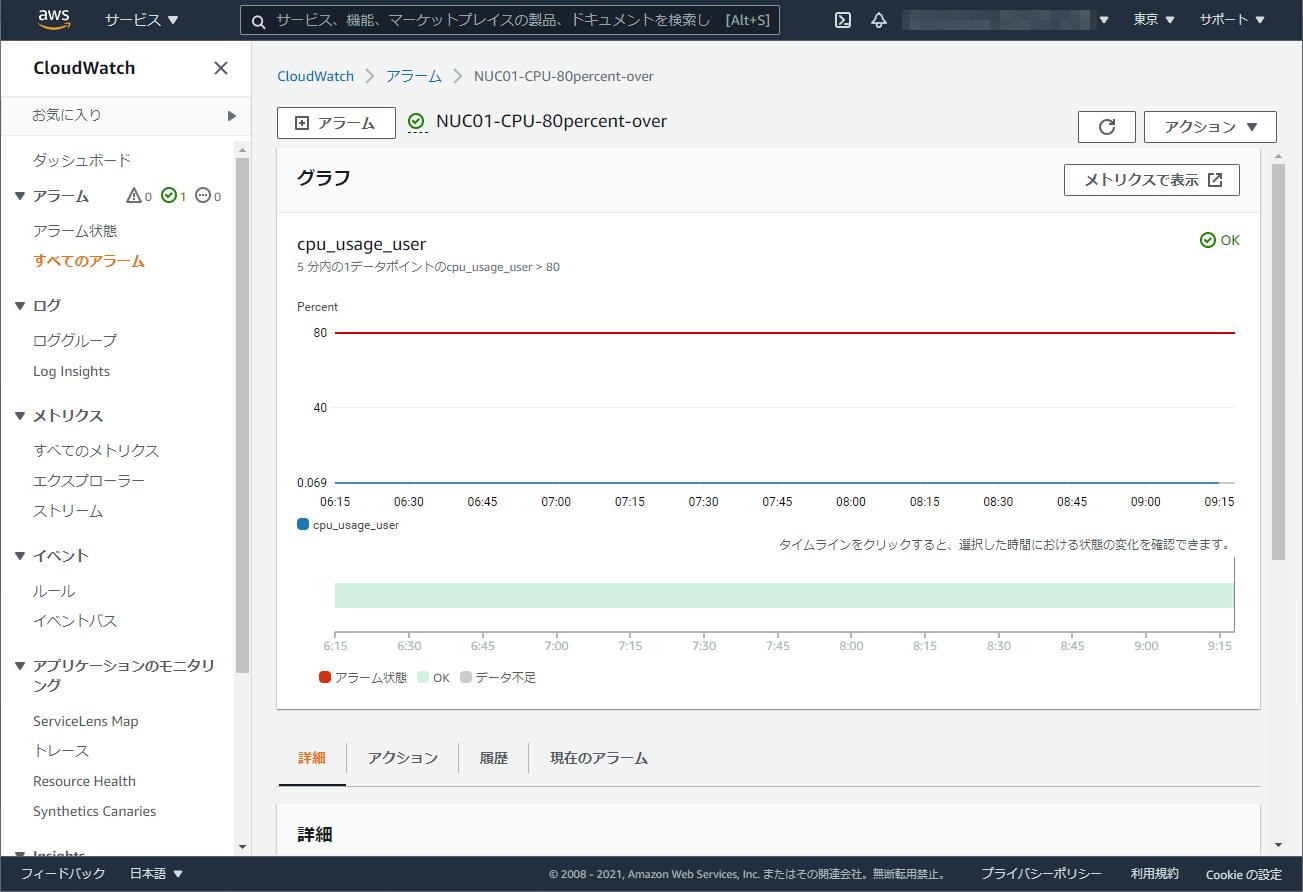
Task: Open the 日本語 language selector
Action: click(x=156, y=874)
